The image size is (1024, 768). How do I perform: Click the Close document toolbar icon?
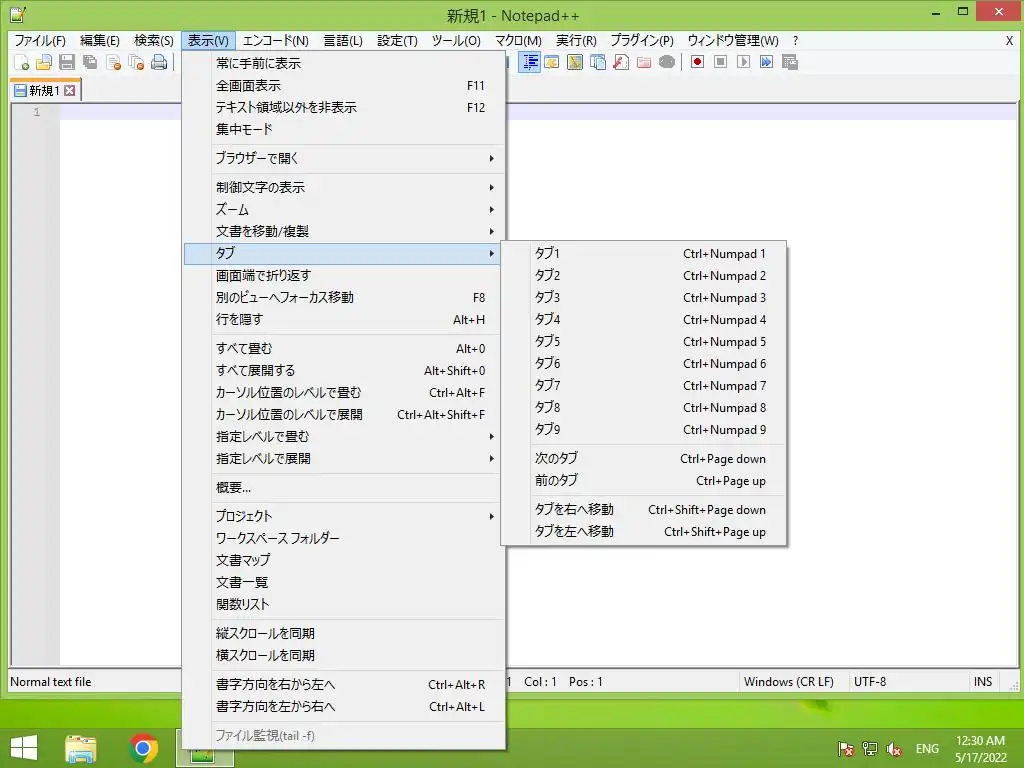[x=113, y=62]
